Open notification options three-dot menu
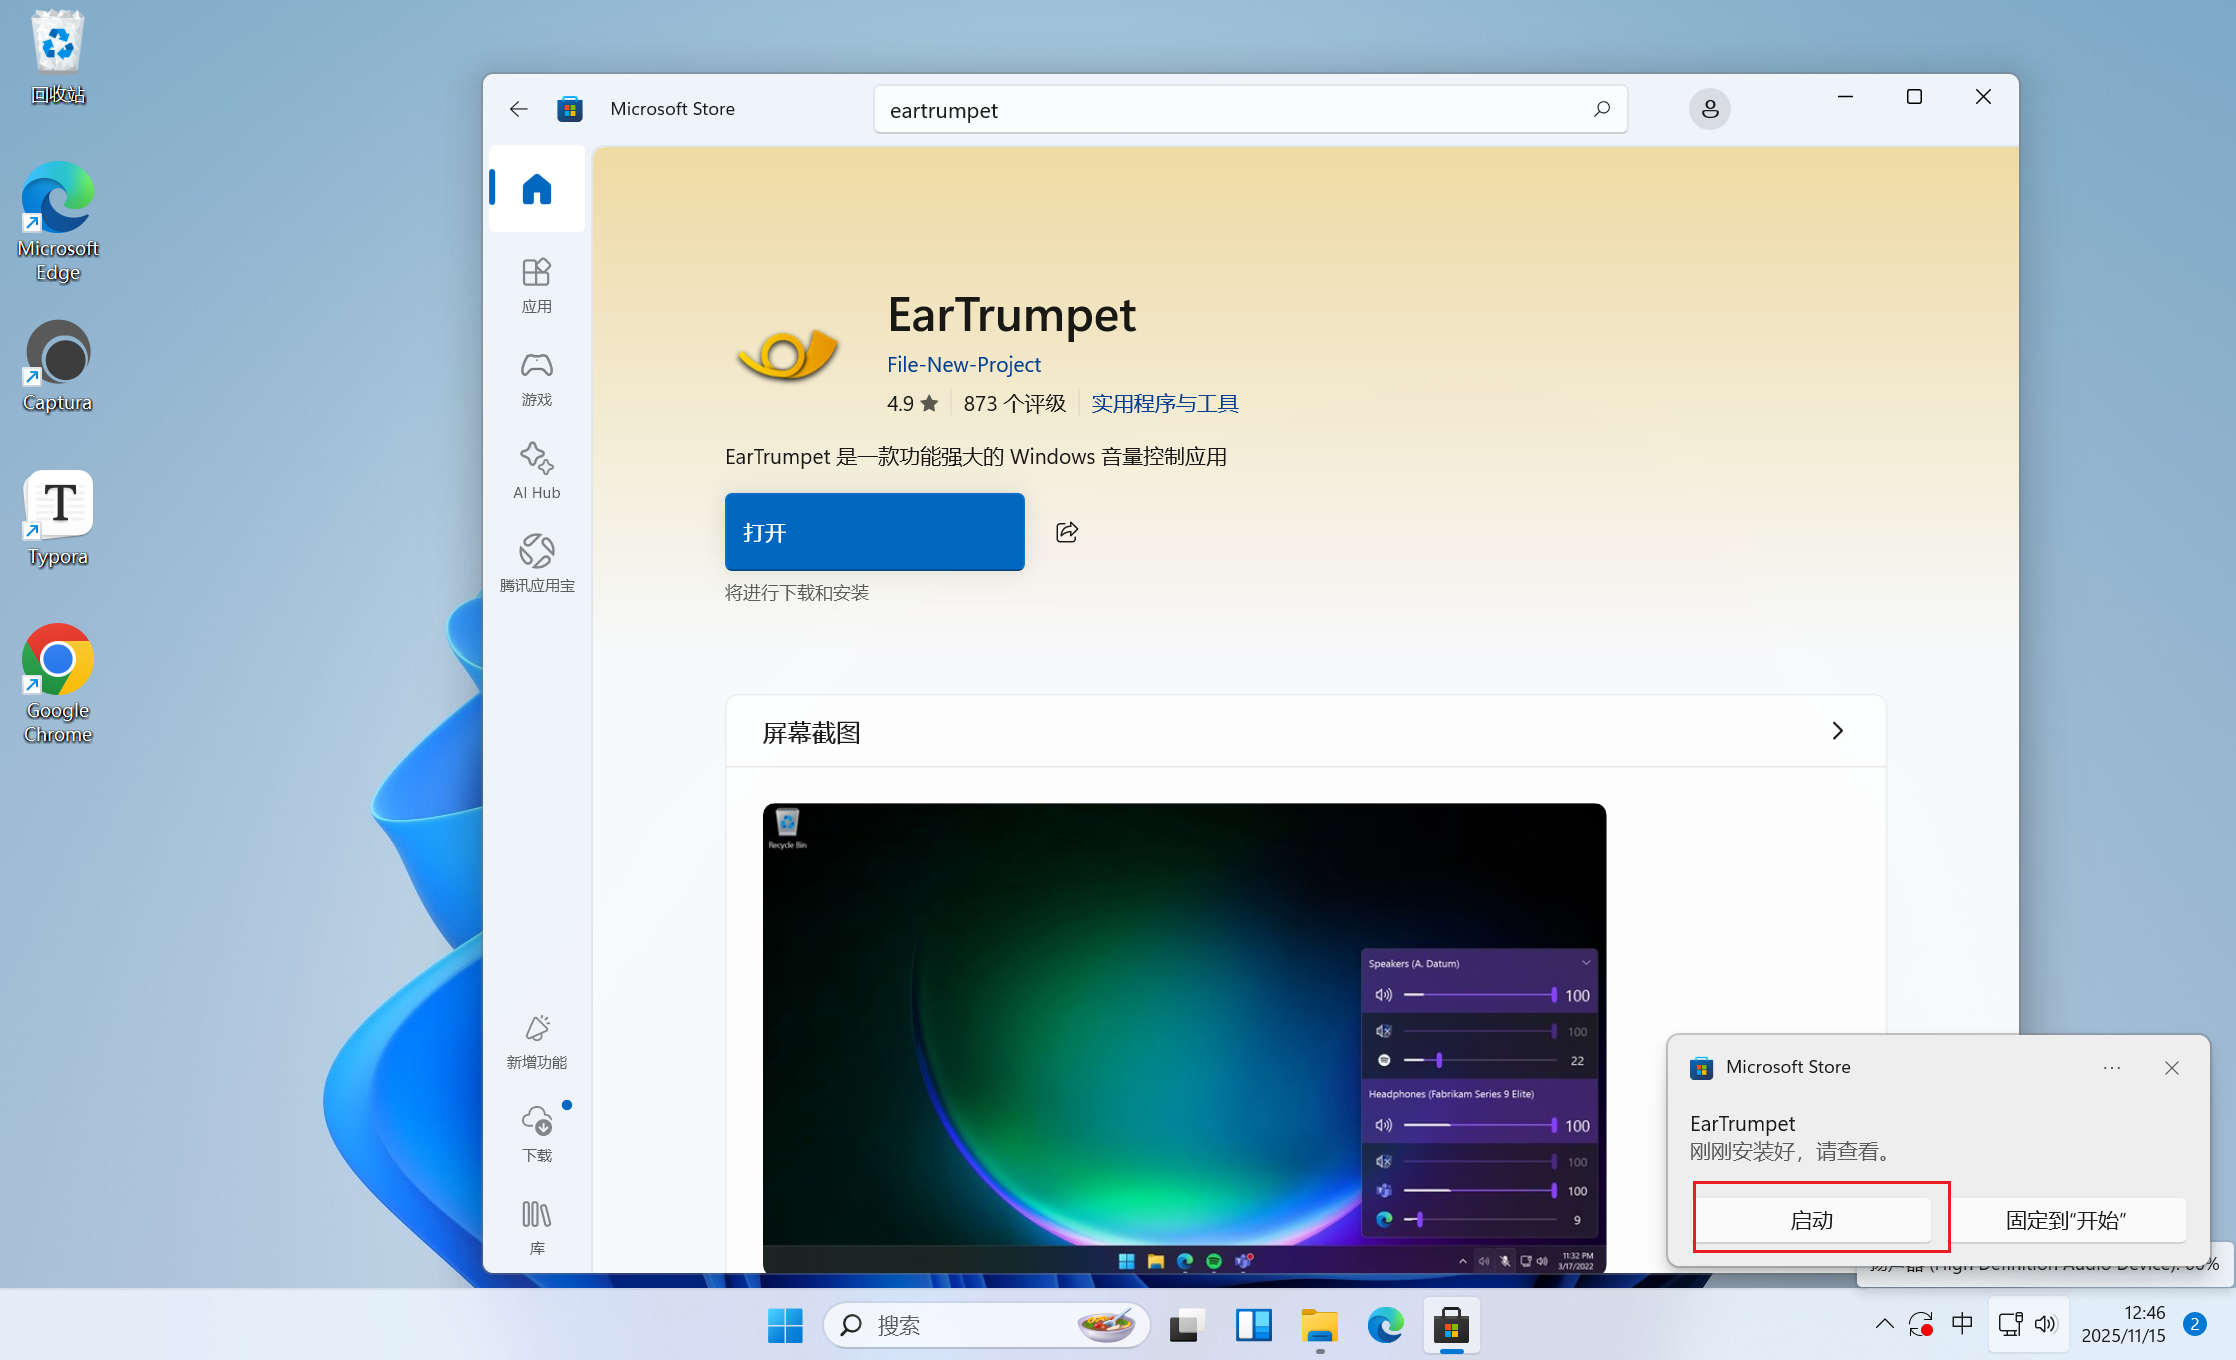 [x=2111, y=1068]
